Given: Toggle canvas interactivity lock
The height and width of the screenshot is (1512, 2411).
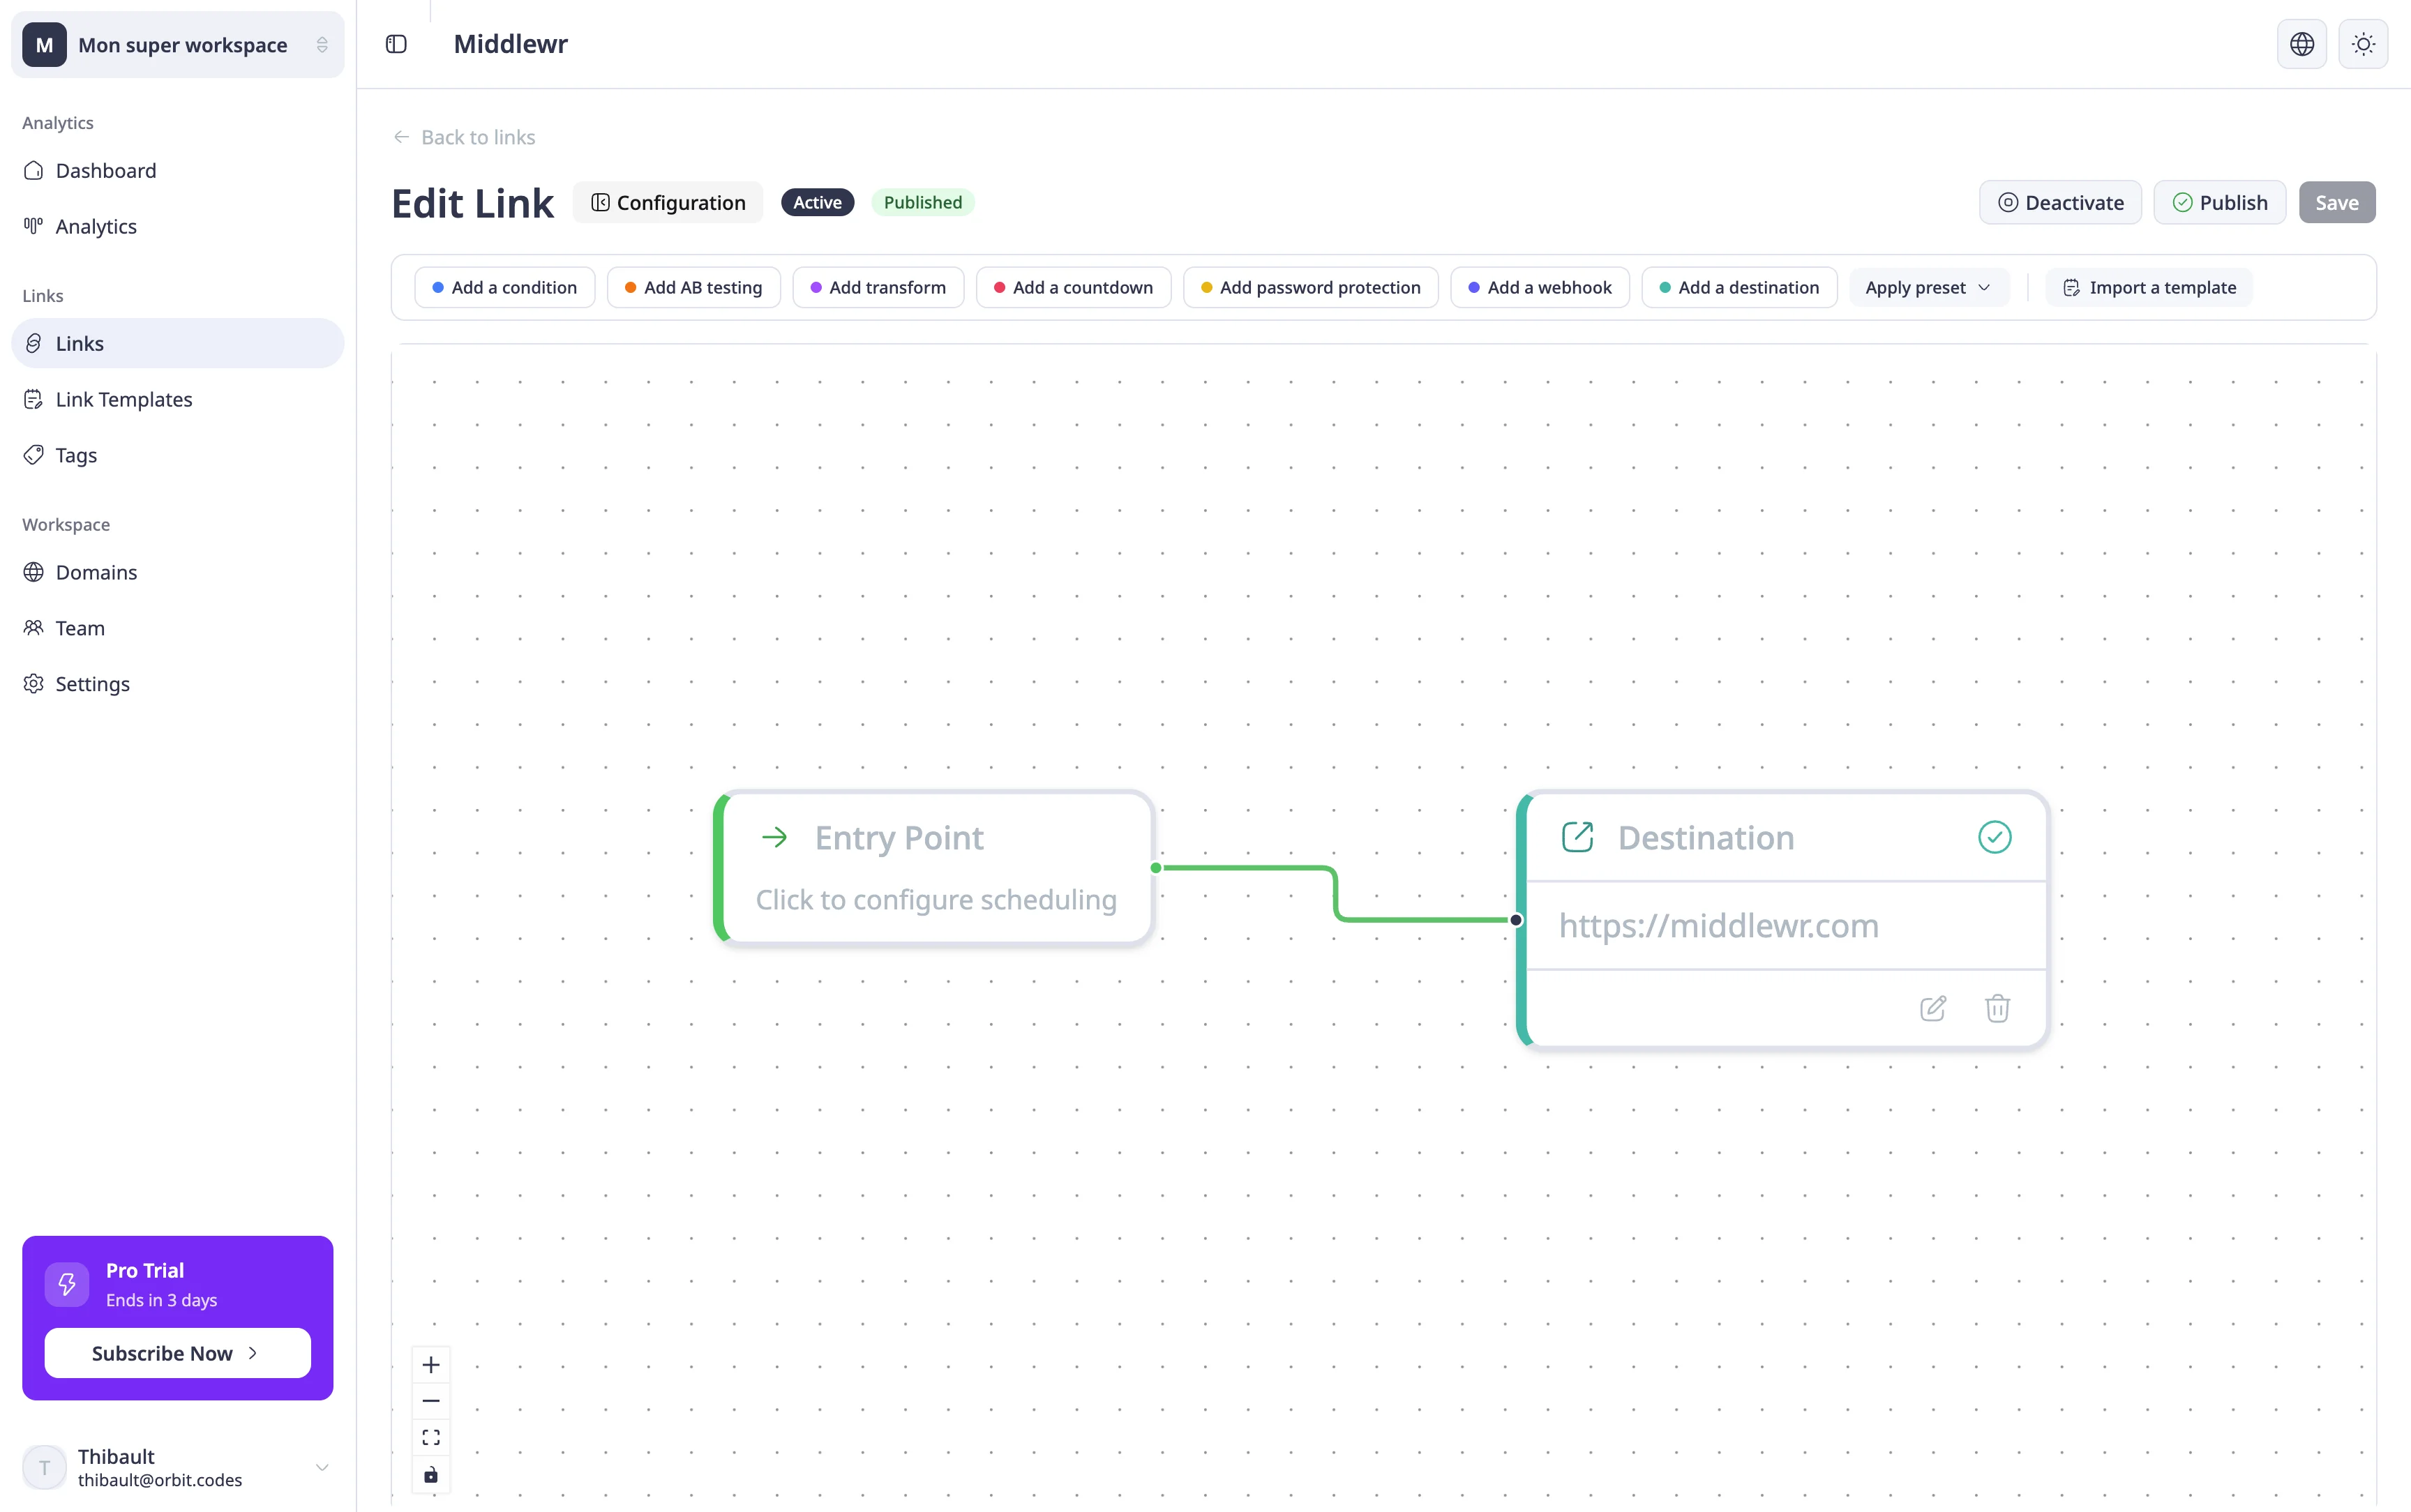Looking at the screenshot, I should 431,1475.
